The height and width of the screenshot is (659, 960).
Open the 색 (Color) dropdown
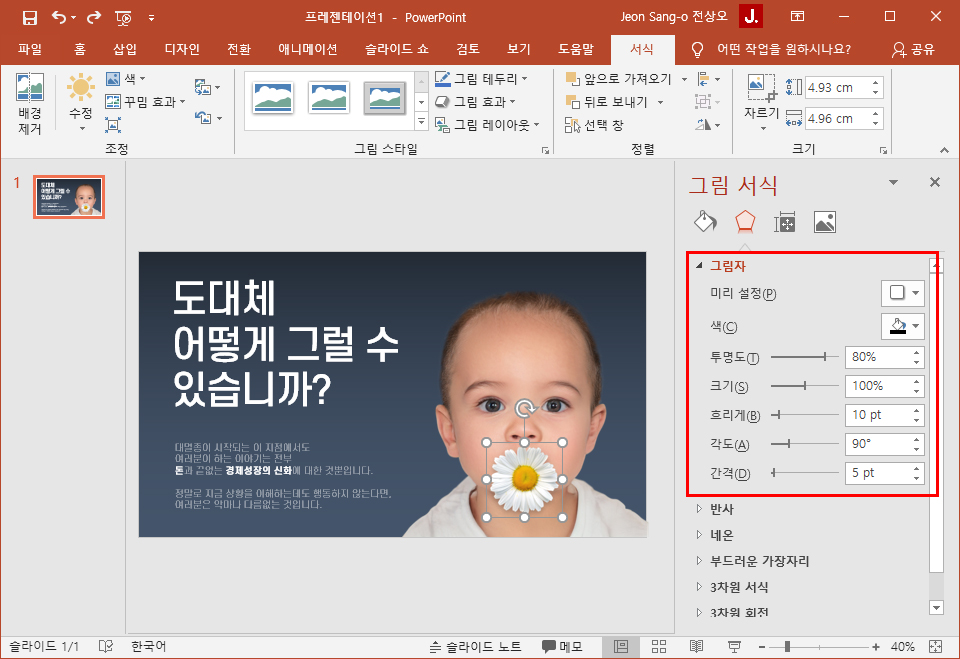coord(126,79)
